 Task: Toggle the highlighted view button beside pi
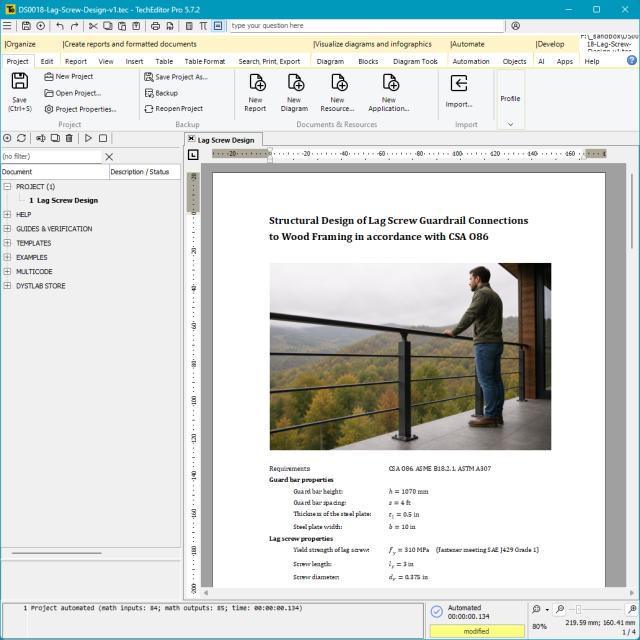click(218, 26)
